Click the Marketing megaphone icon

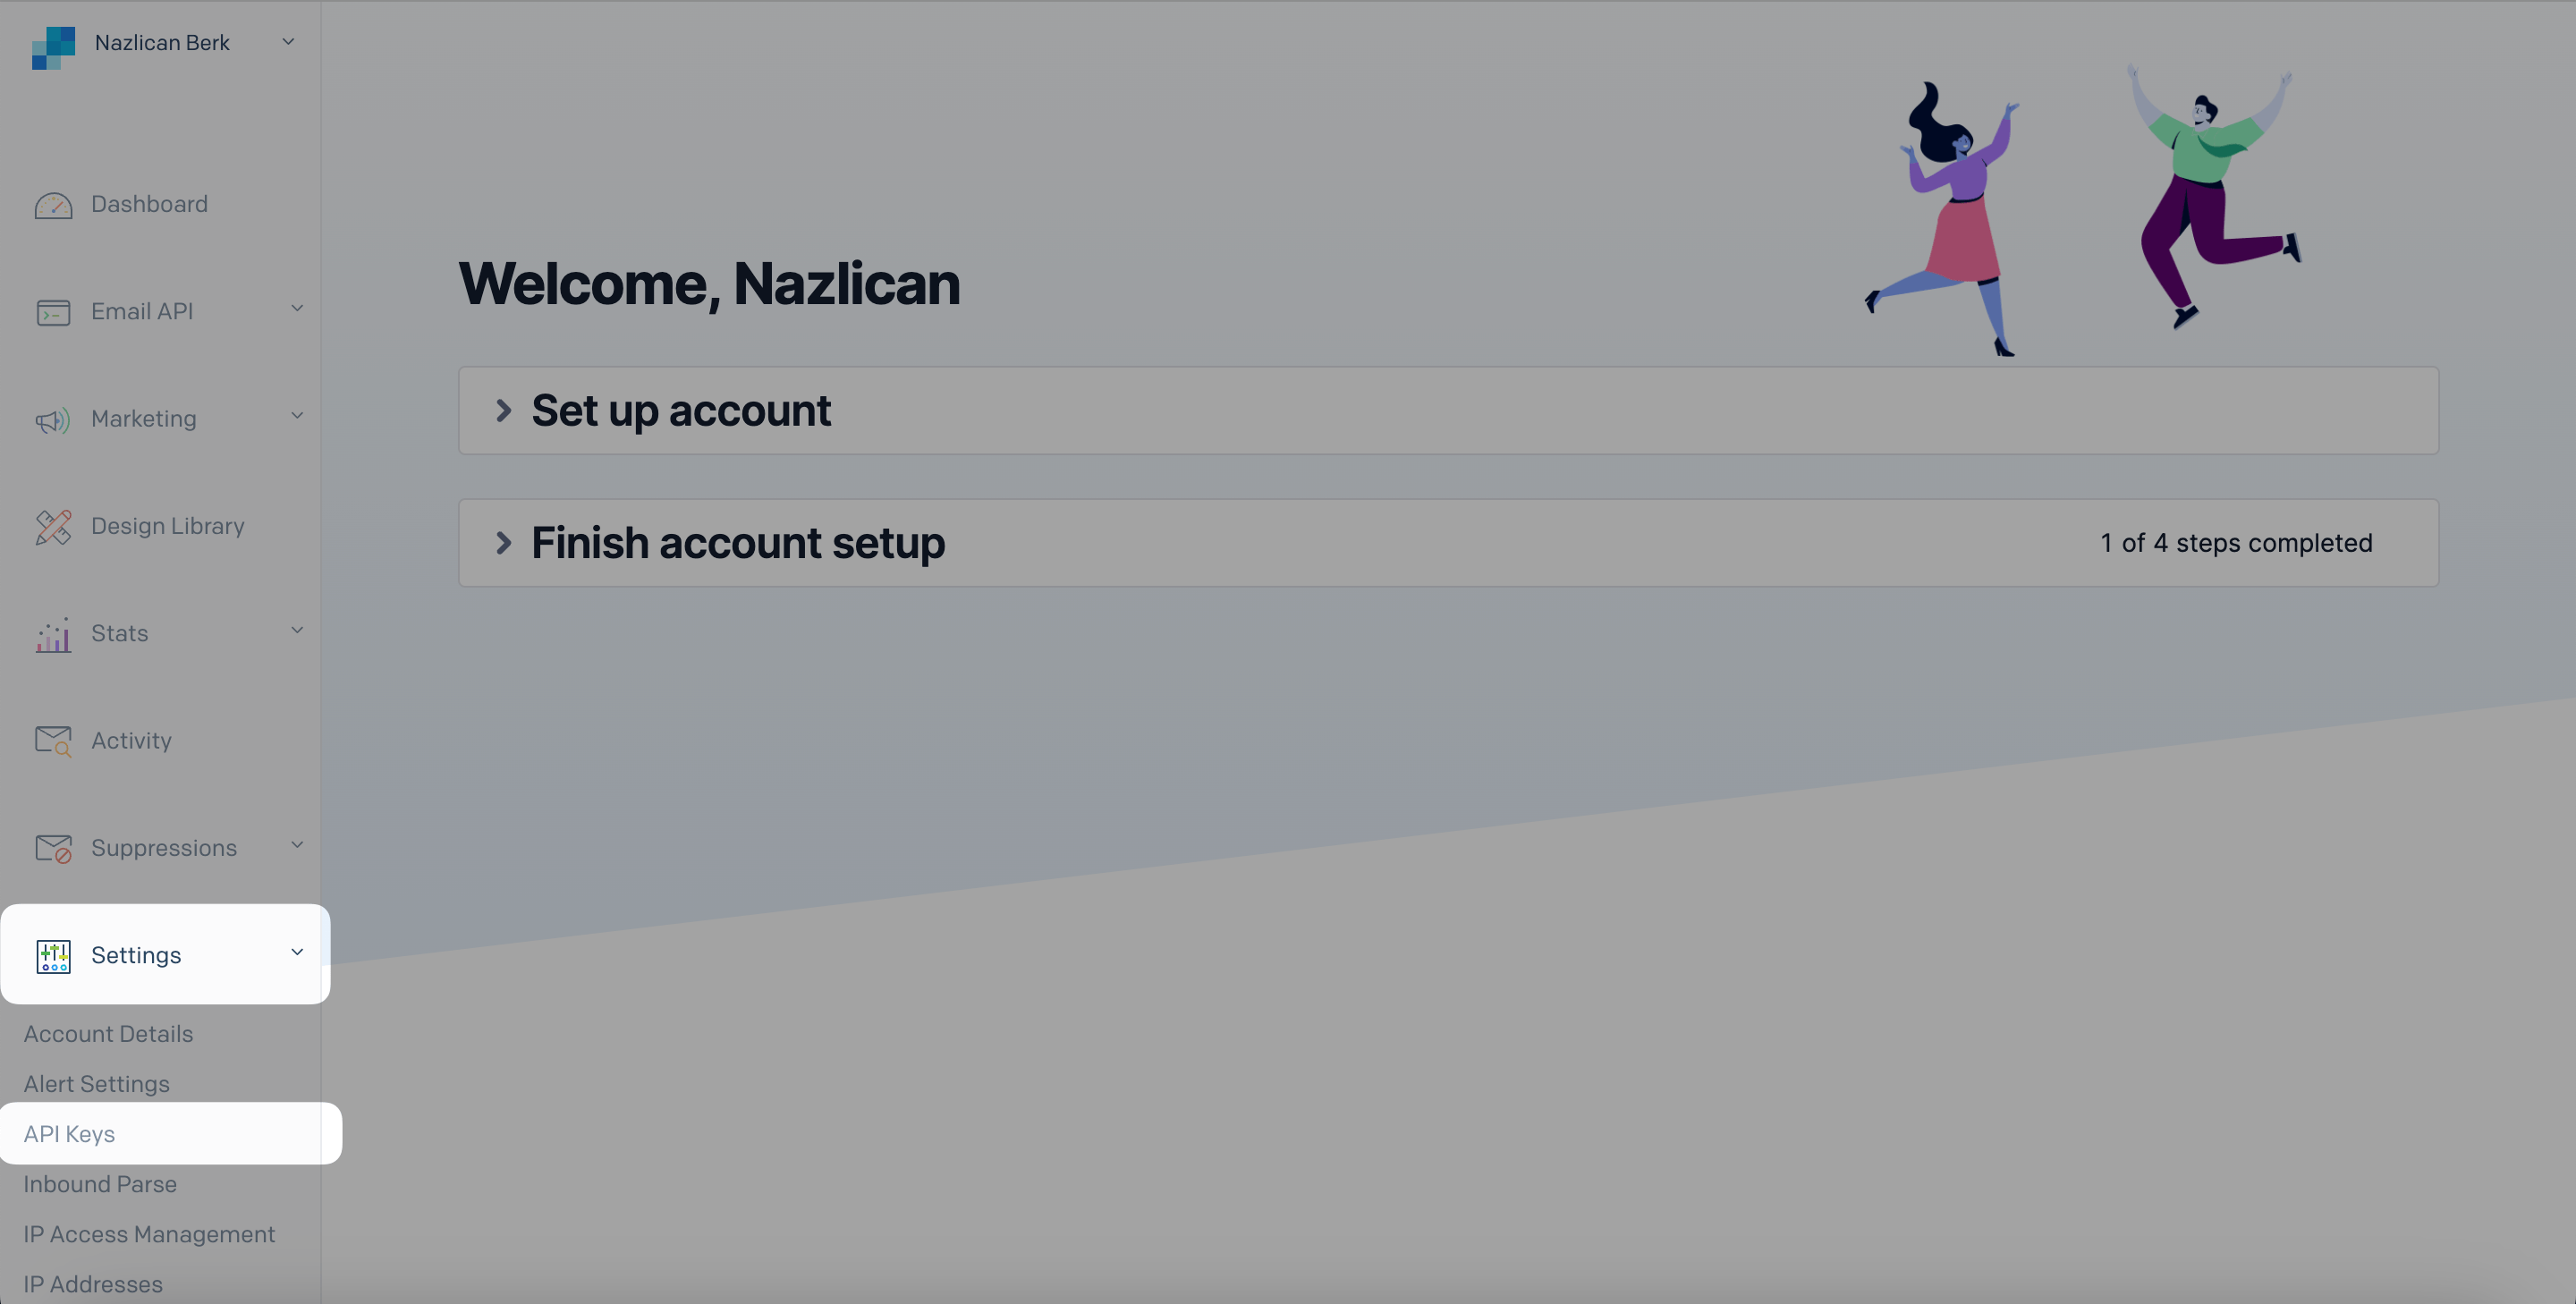coord(52,419)
